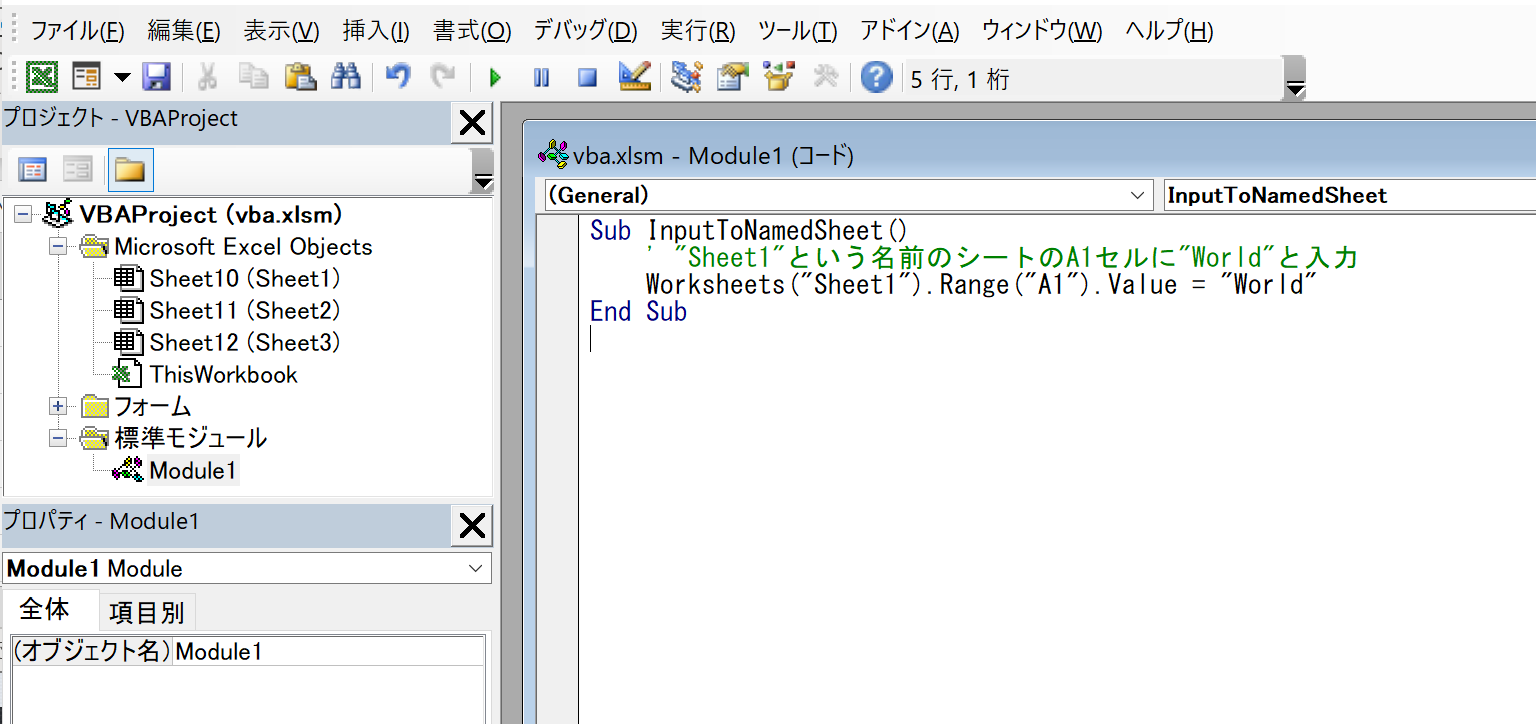Pause macro execution with the break icon
1536x724 pixels.
(x=540, y=77)
